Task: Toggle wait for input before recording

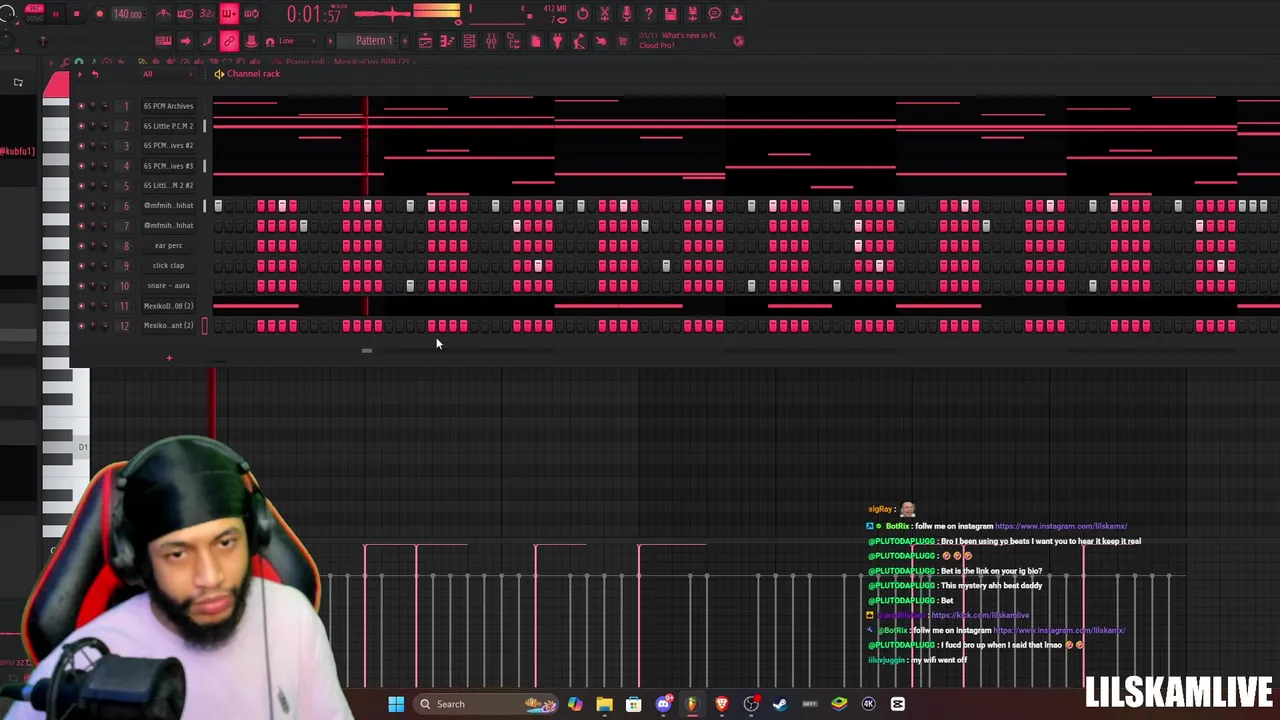Action: pyautogui.click(x=185, y=14)
